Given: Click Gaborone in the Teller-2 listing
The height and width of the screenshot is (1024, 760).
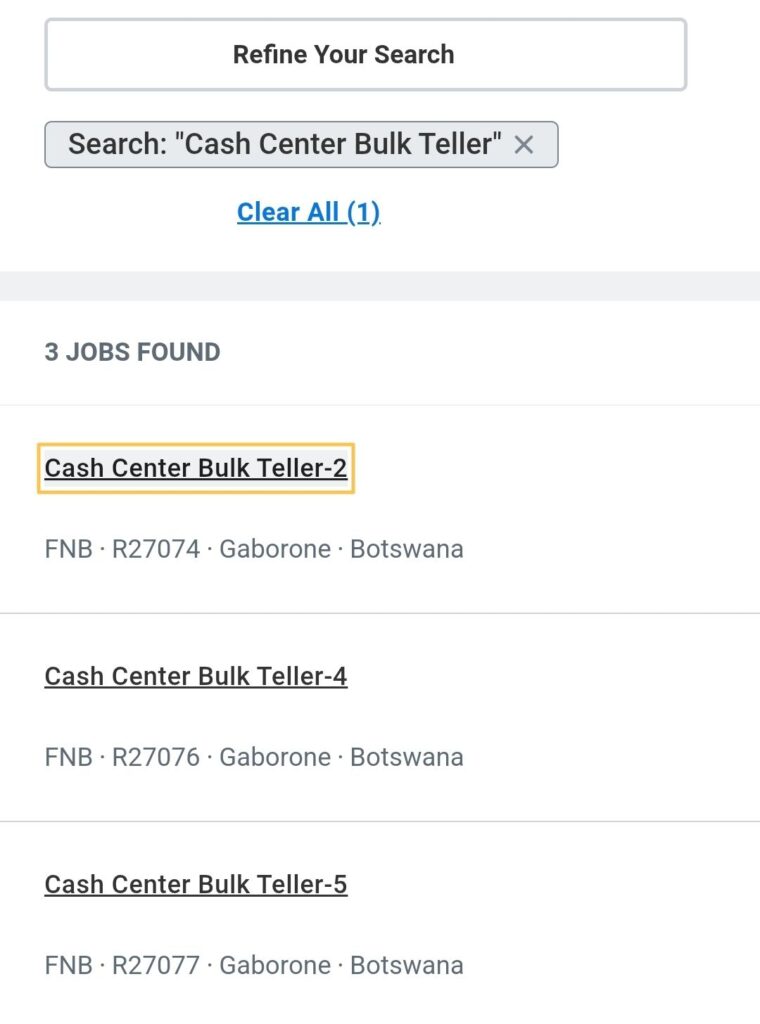Looking at the screenshot, I should point(275,549).
